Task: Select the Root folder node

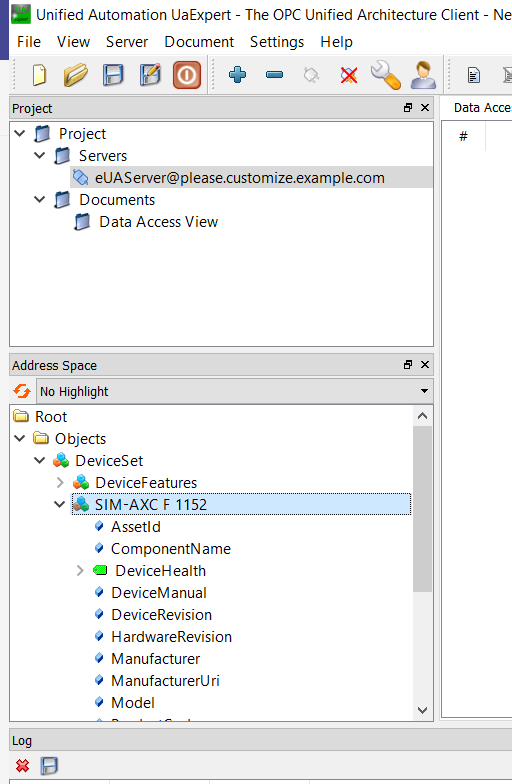Action: [51, 416]
